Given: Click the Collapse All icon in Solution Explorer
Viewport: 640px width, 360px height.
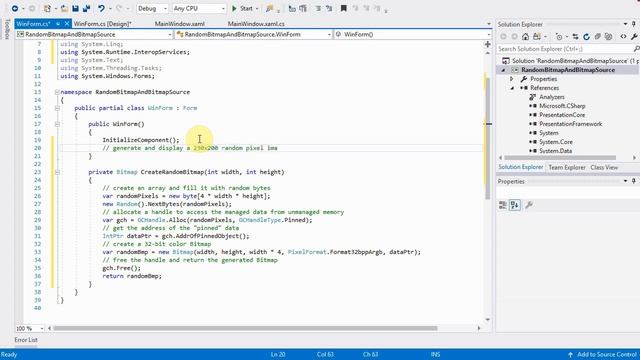Looking at the screenshot, I should (x=598, y=37).
